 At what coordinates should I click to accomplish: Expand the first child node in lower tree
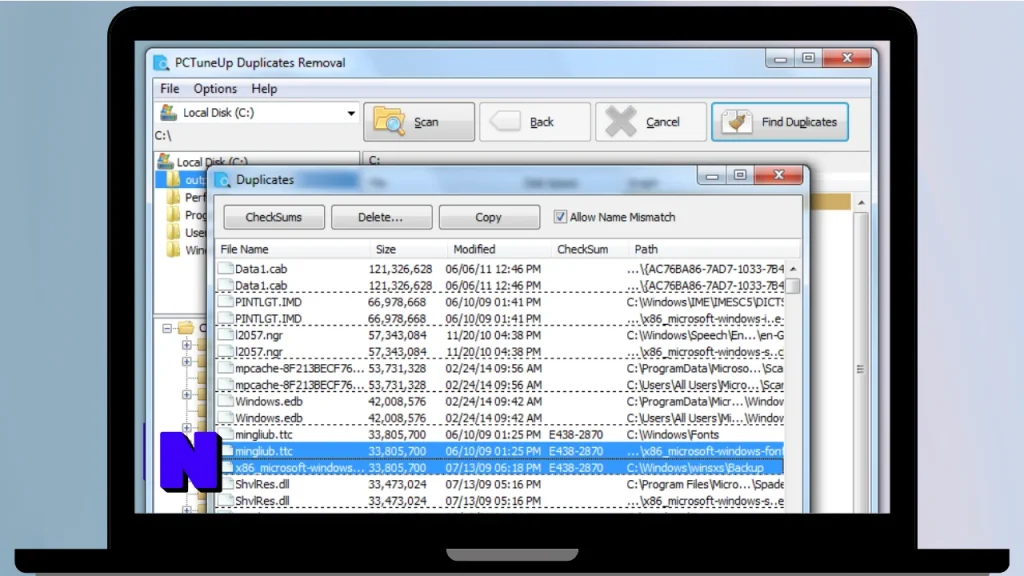(x=187, y=344)
